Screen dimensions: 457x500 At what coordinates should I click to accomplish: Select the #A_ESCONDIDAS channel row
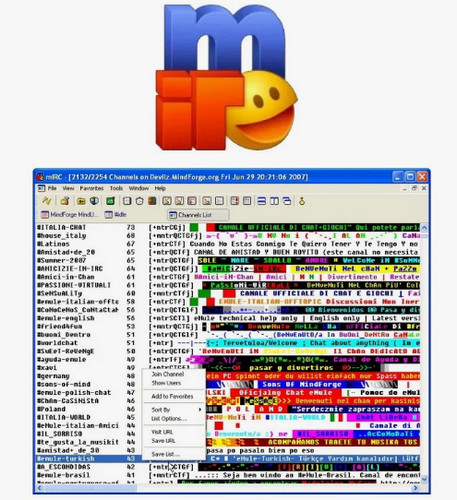point(228,467)
